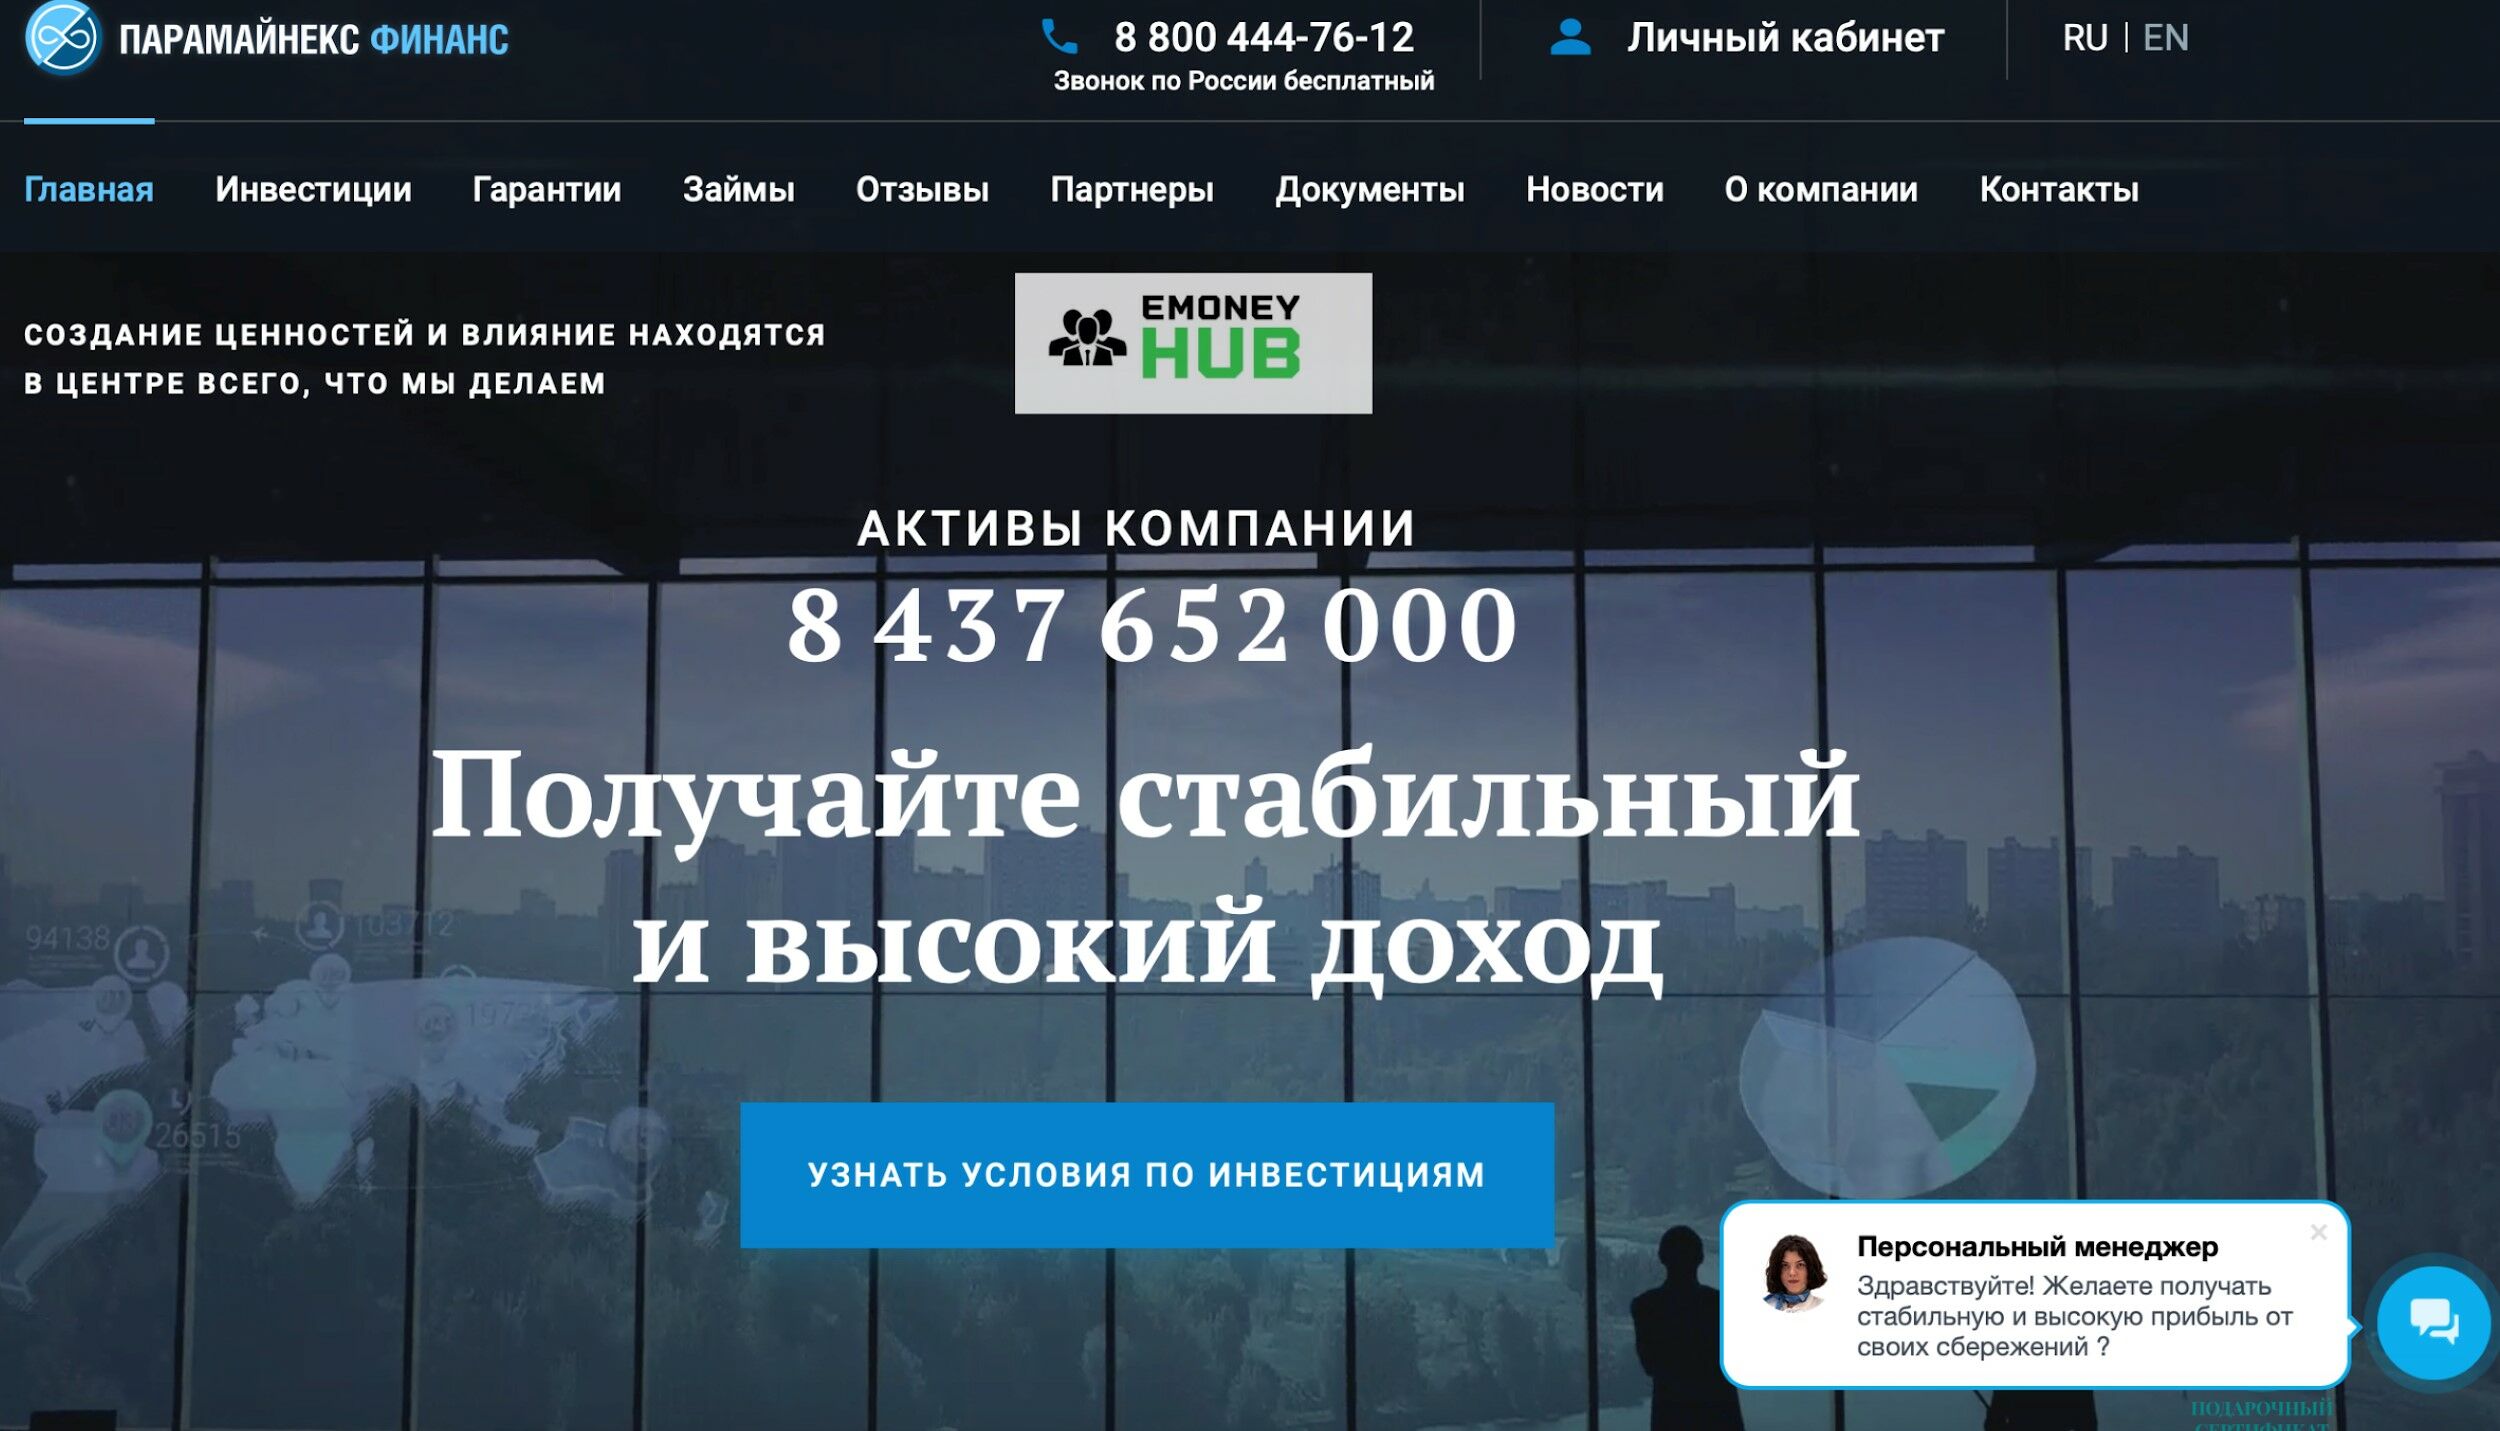This screenshot has width=2500, height=1431.
Task: Open the Новости section
Action: tap(1594, 189)
